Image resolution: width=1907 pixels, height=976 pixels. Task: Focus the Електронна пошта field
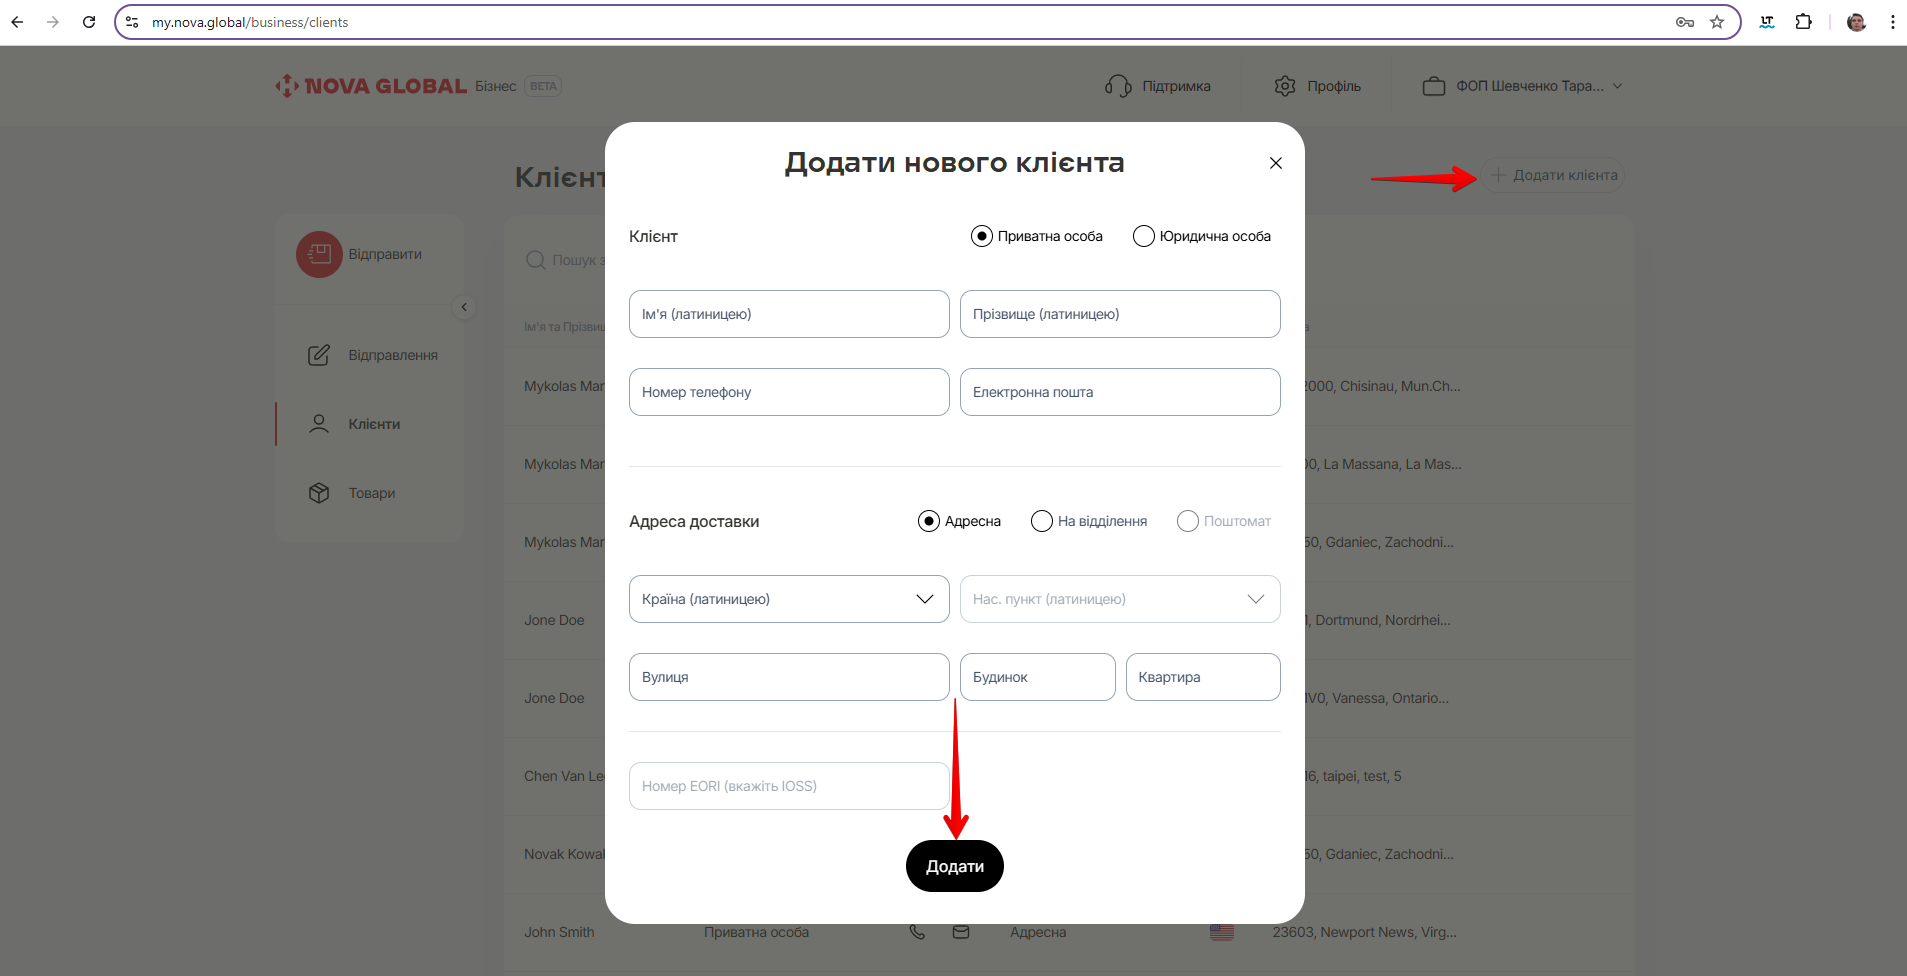(x=1119, y=392)
